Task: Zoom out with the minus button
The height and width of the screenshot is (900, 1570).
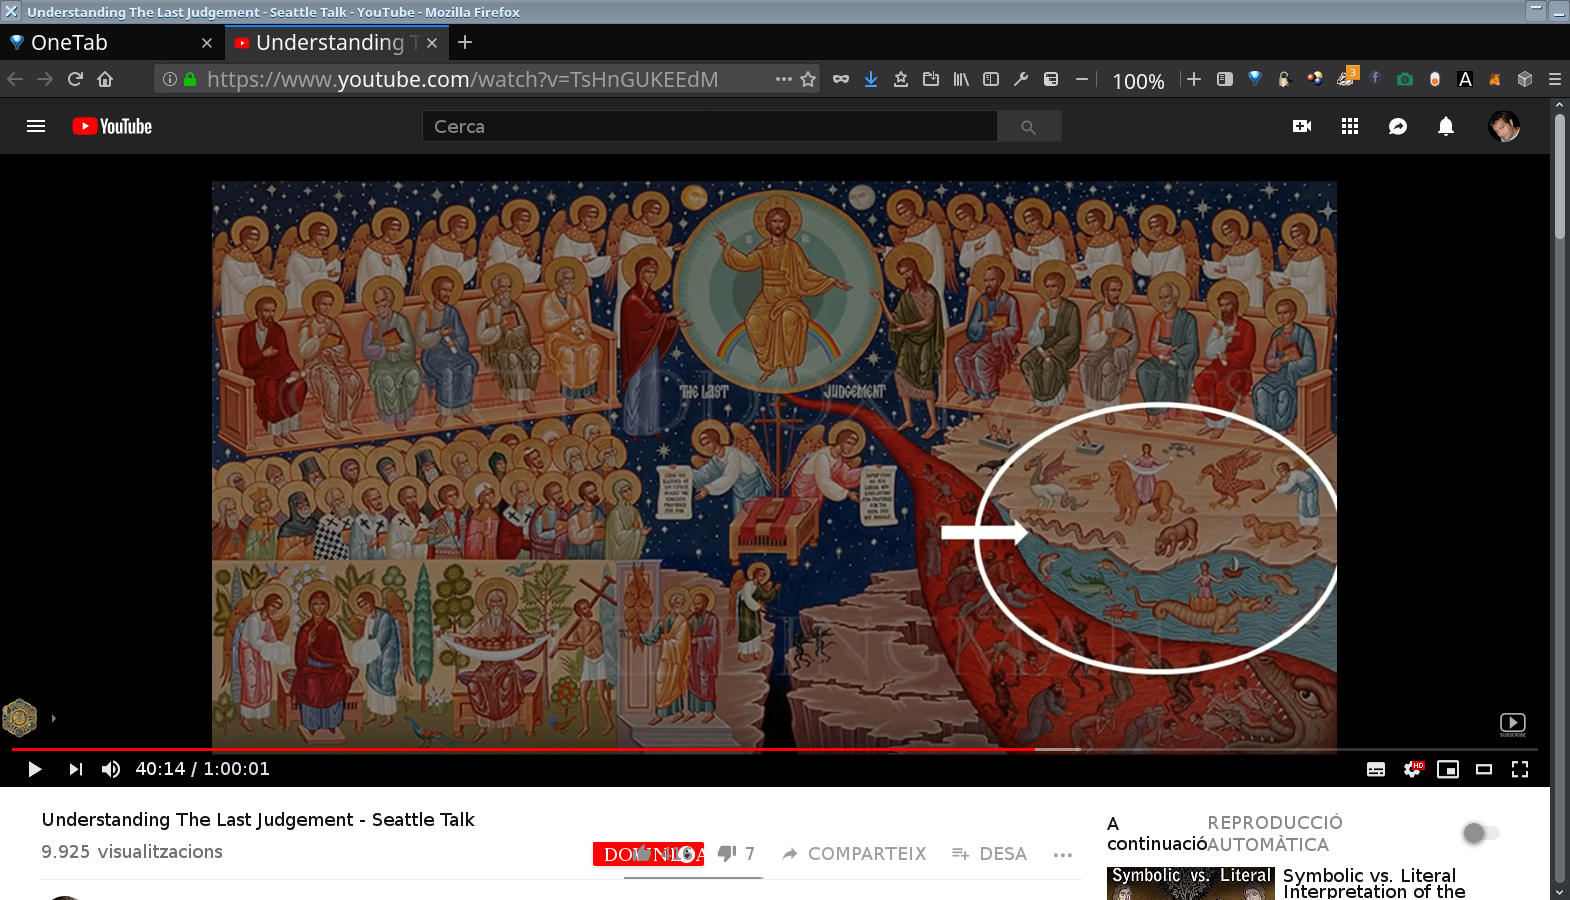Action: (x=1082, y=79)
